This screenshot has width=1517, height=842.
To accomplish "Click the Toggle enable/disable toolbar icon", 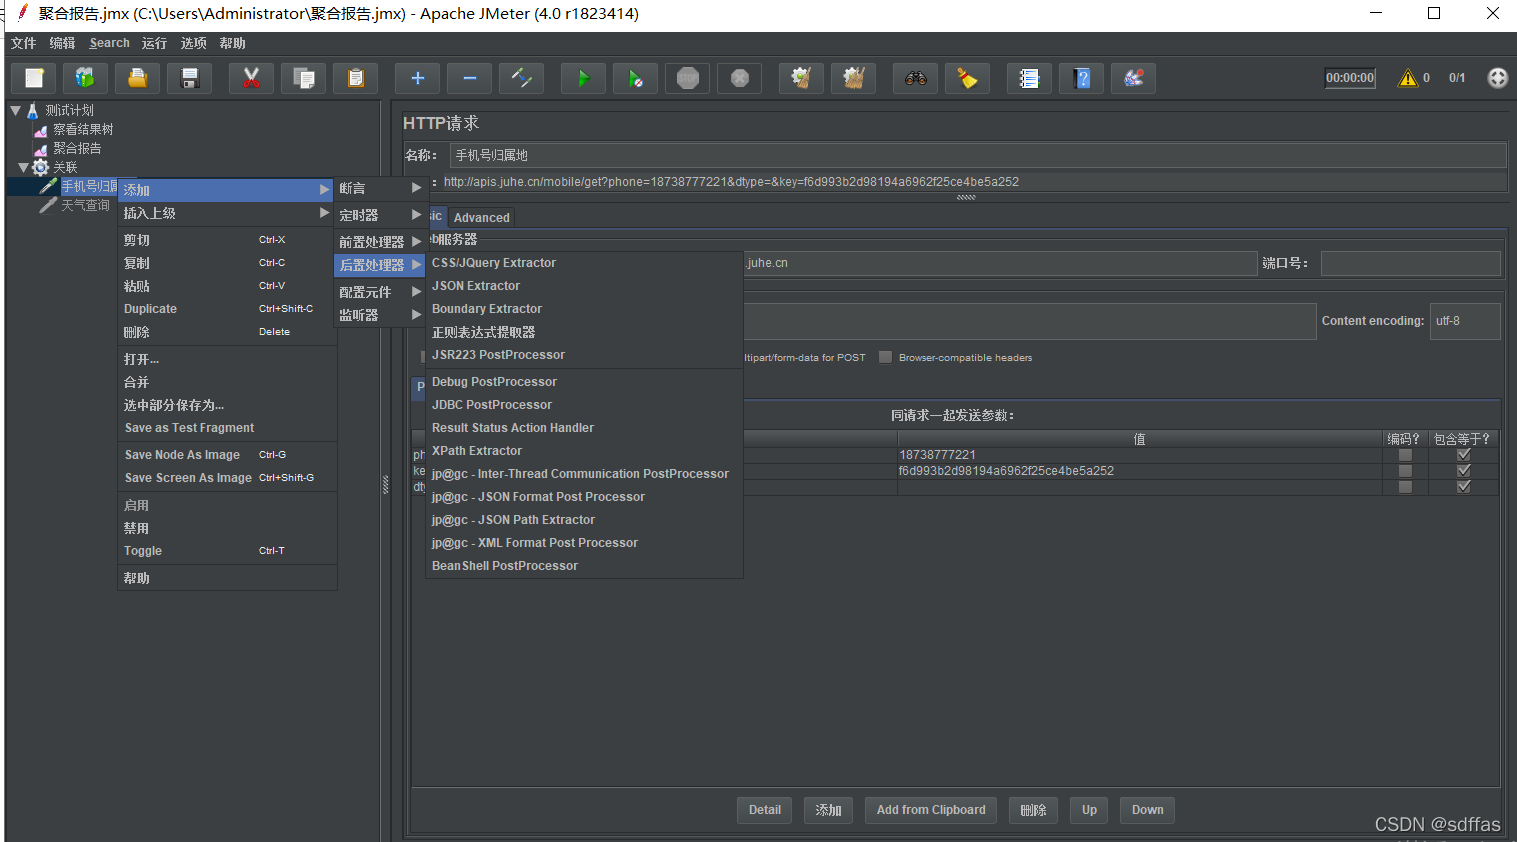I will coord(522,78).
